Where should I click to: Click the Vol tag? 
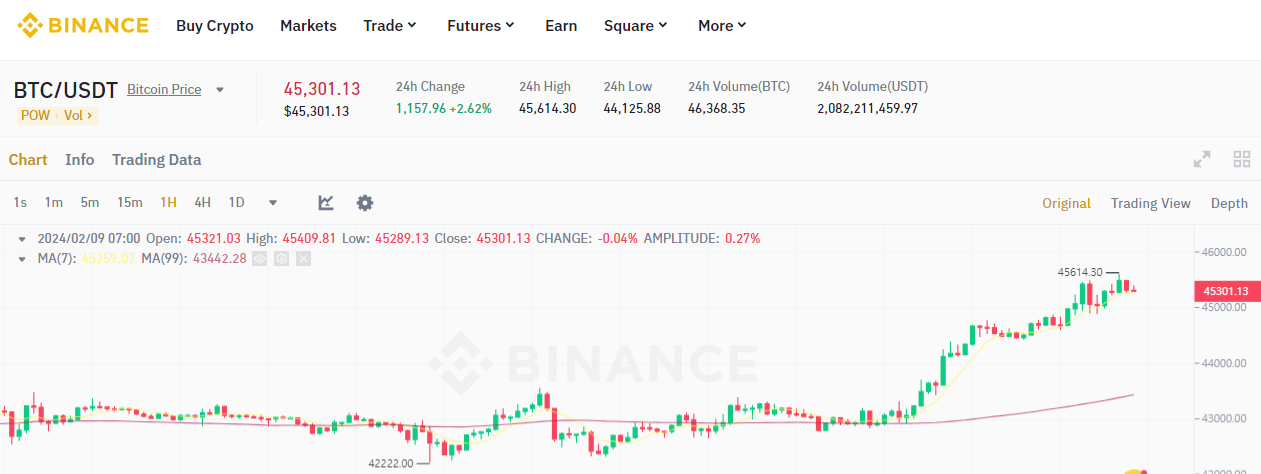pyautogui.click(x=77, y=115)
